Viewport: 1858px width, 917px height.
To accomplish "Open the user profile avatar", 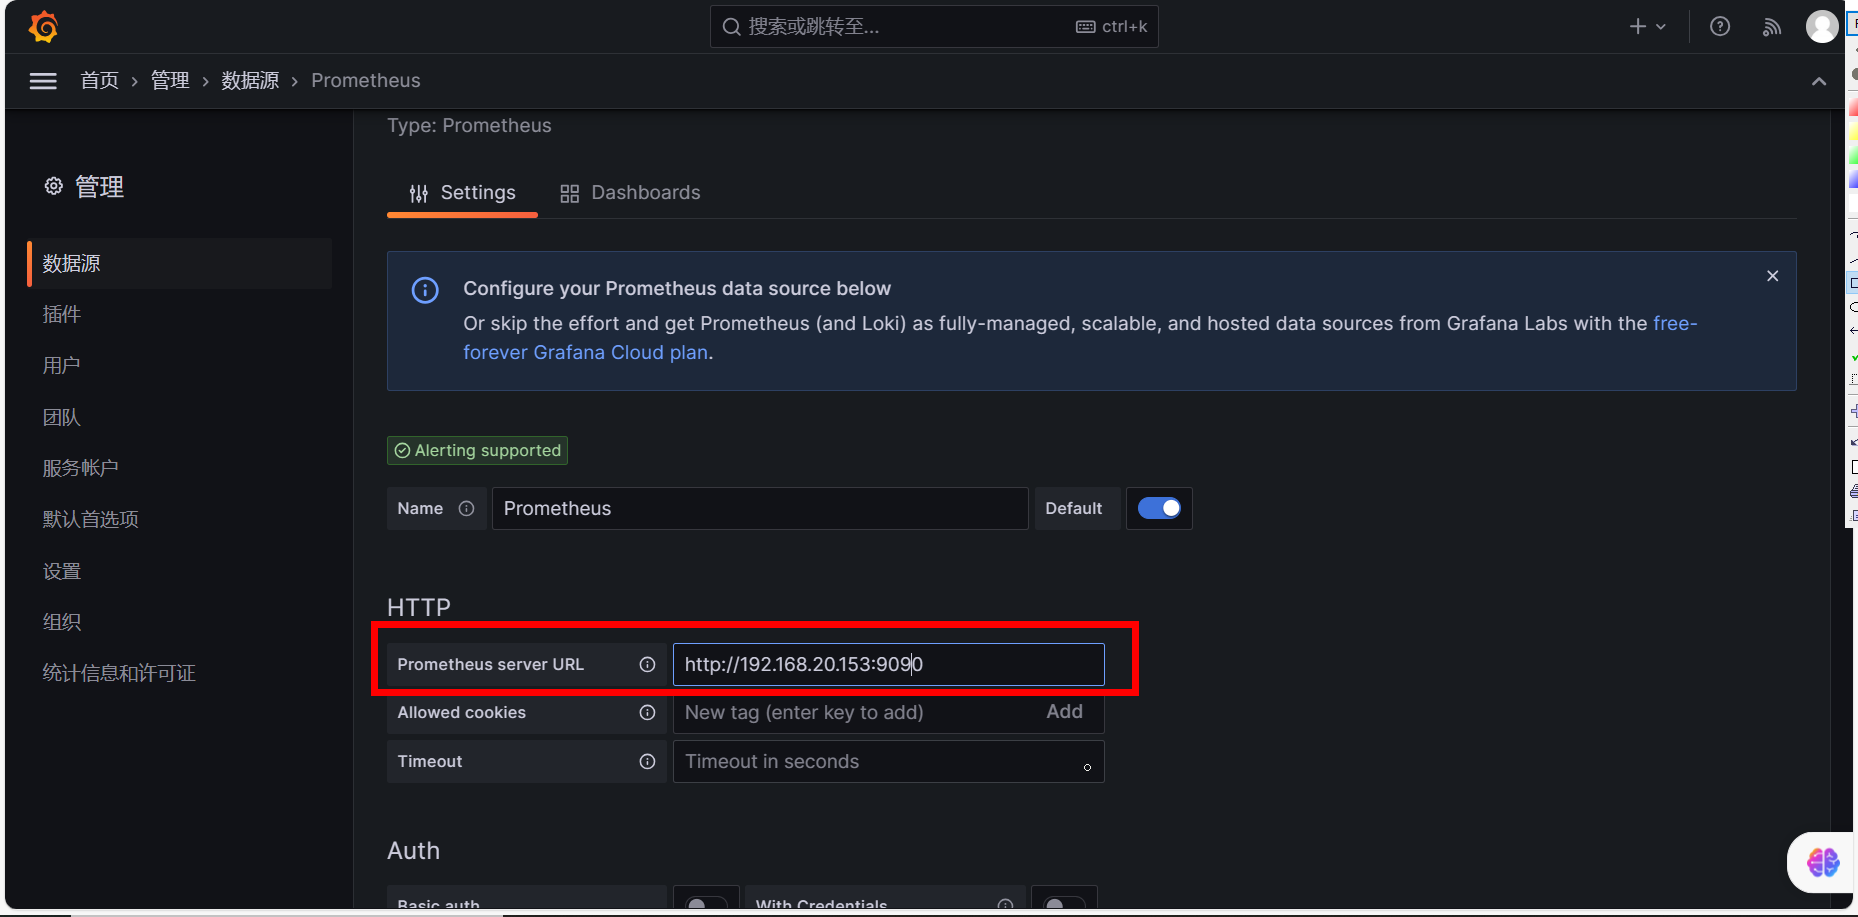I will tap(1821, 27).
